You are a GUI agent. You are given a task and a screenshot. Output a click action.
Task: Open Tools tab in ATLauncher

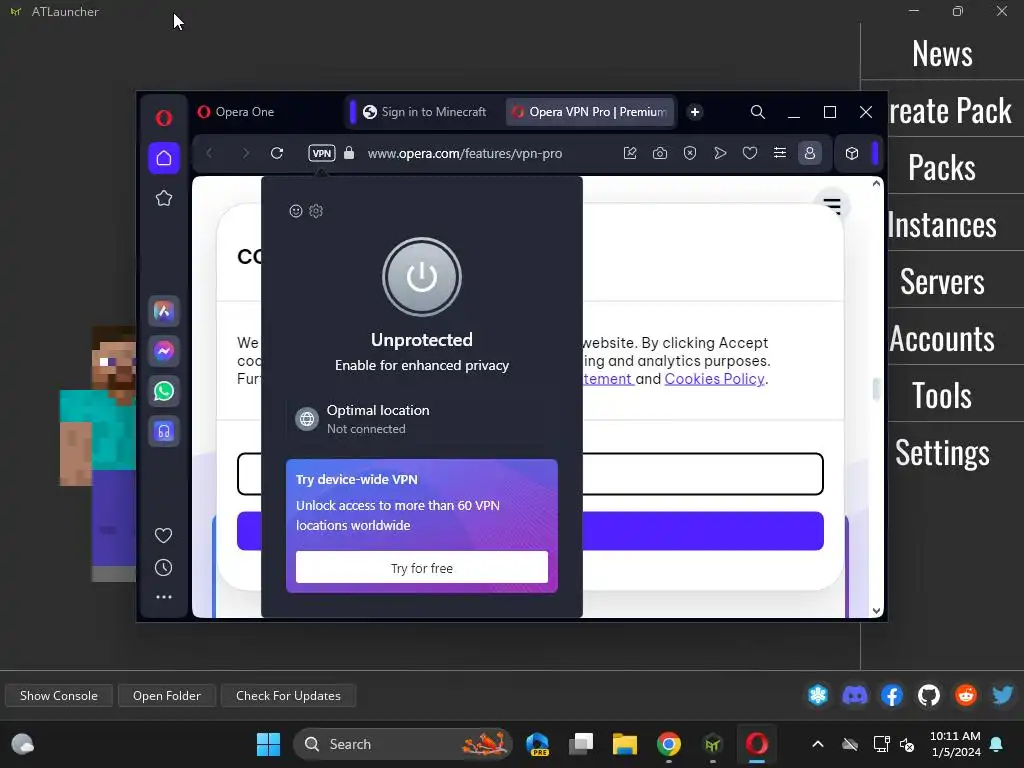(942, 395)
